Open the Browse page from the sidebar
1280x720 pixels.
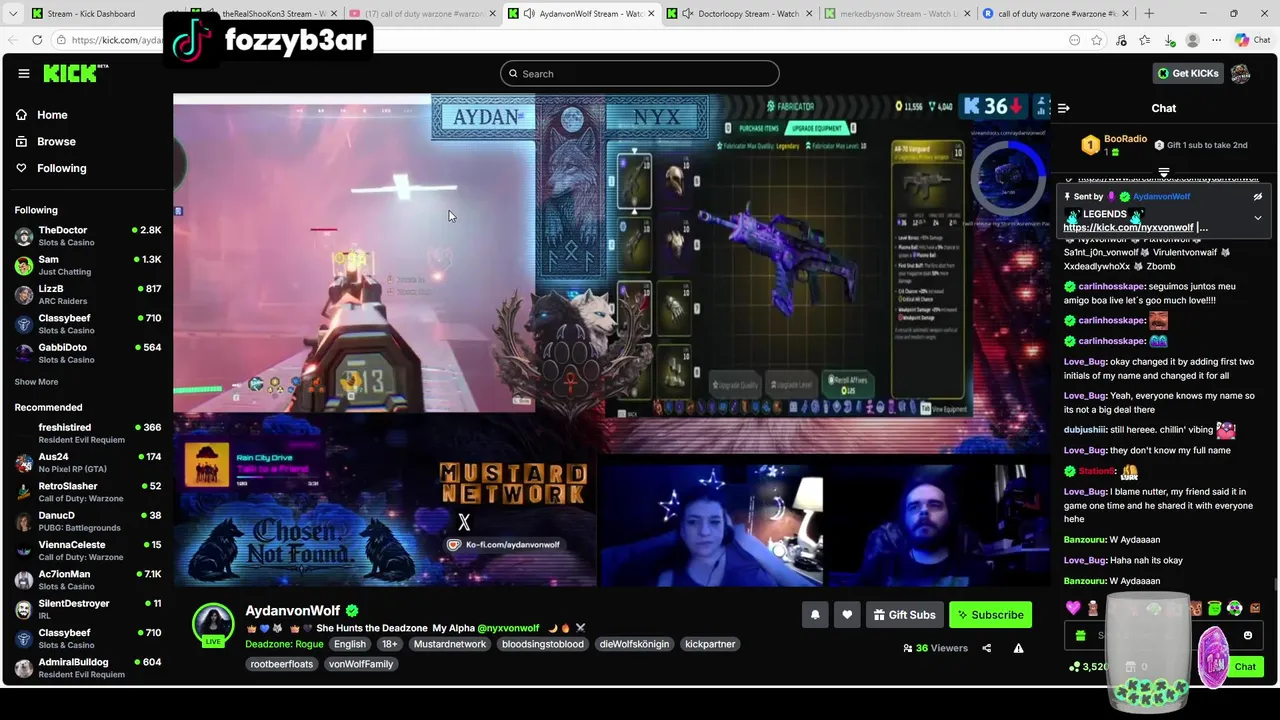[x=56, y=142]
